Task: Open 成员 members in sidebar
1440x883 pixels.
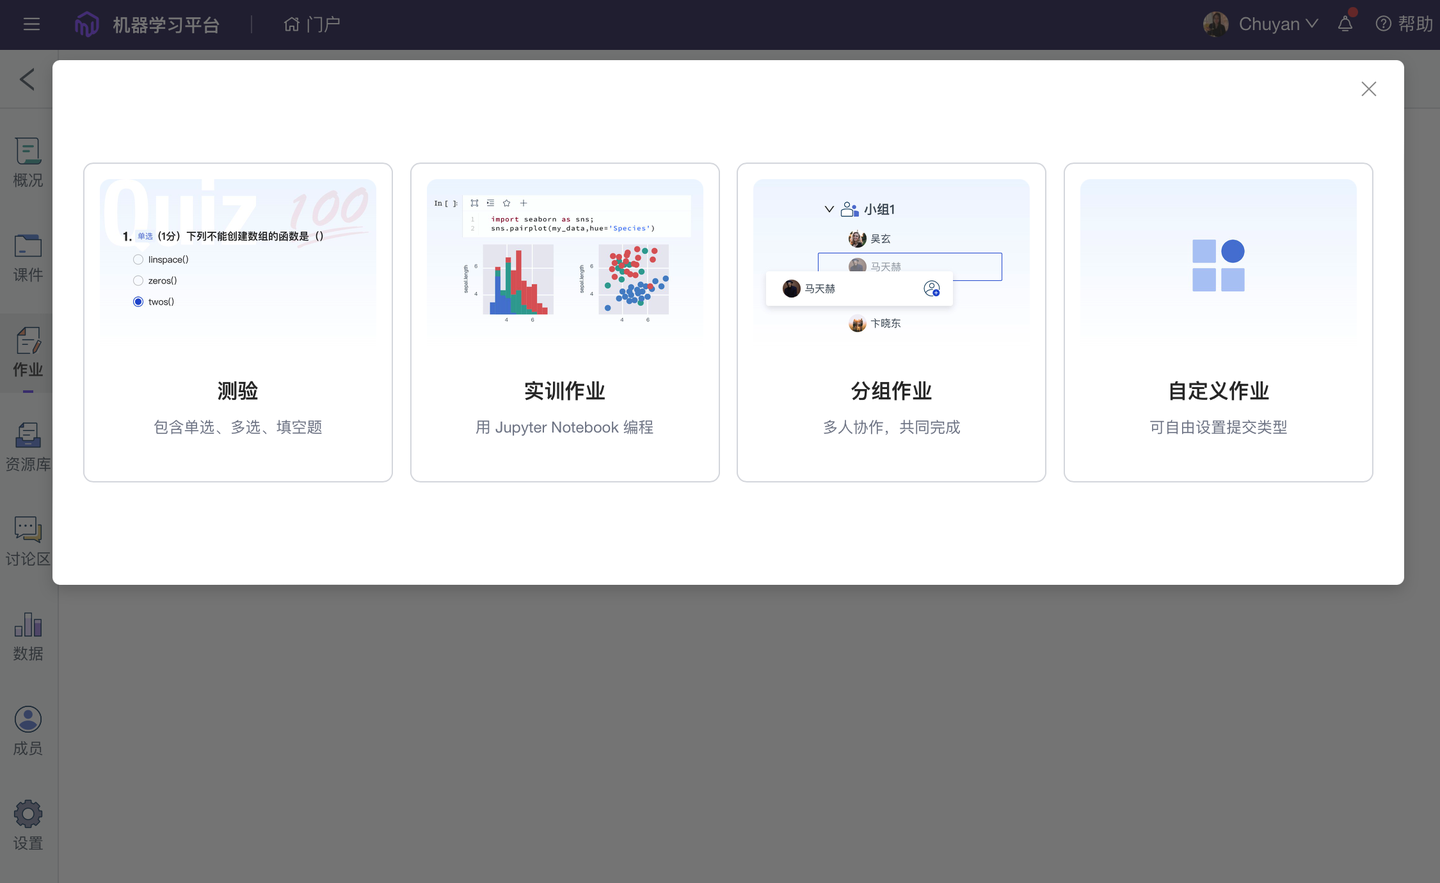Action: coord(28,731)
